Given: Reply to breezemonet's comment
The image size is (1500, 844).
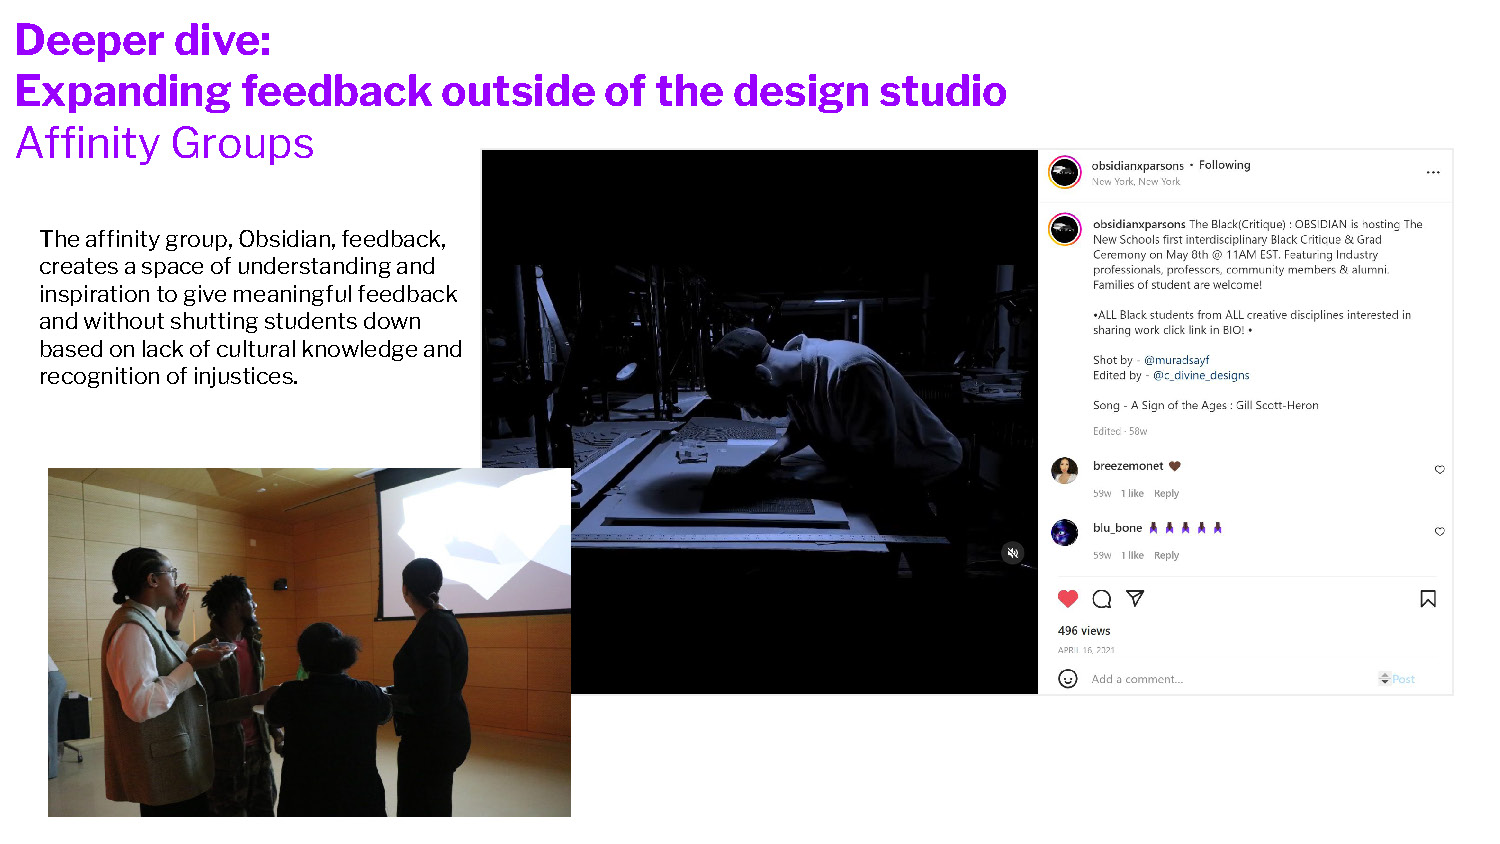Looking at the screenshot, I should click(1166, 494).
